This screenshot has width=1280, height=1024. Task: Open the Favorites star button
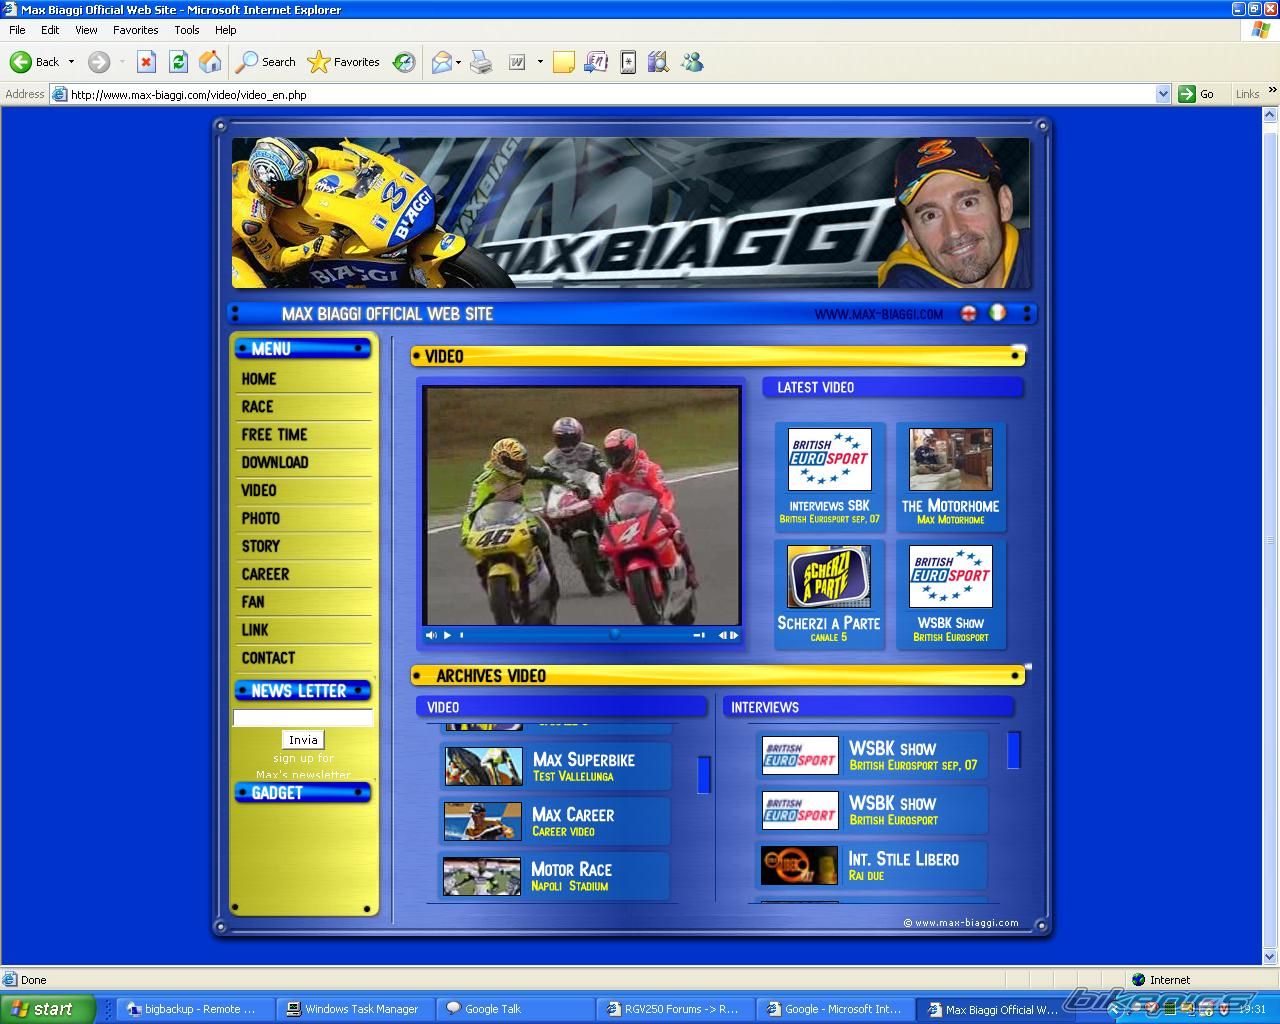click(344, 62)
